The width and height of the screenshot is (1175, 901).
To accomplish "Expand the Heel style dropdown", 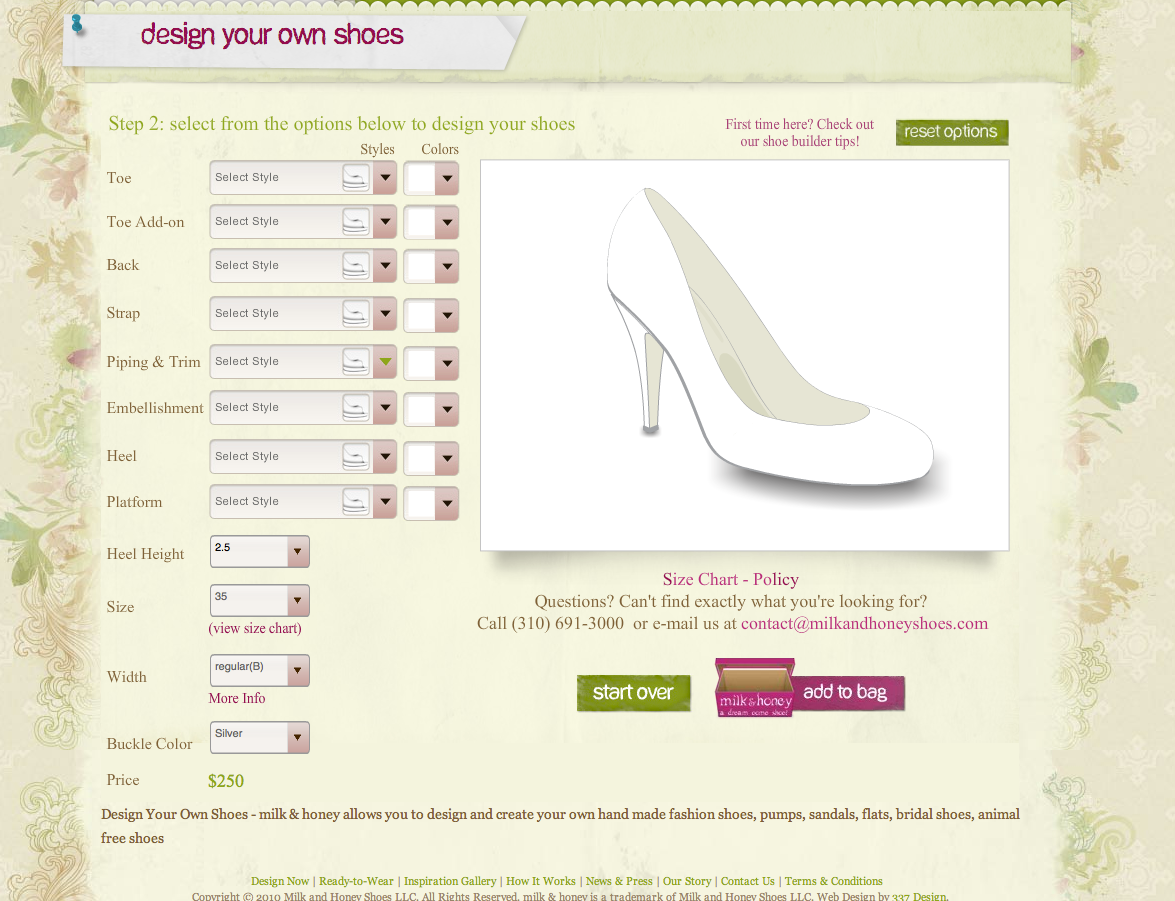I will point(385,456).
